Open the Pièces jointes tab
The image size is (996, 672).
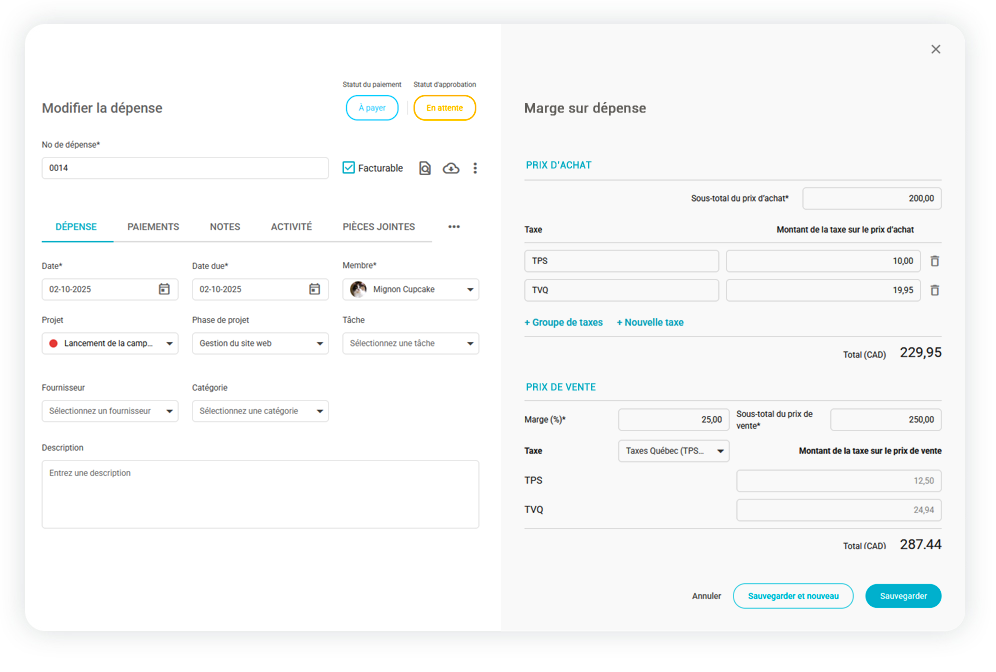[378, 227]
